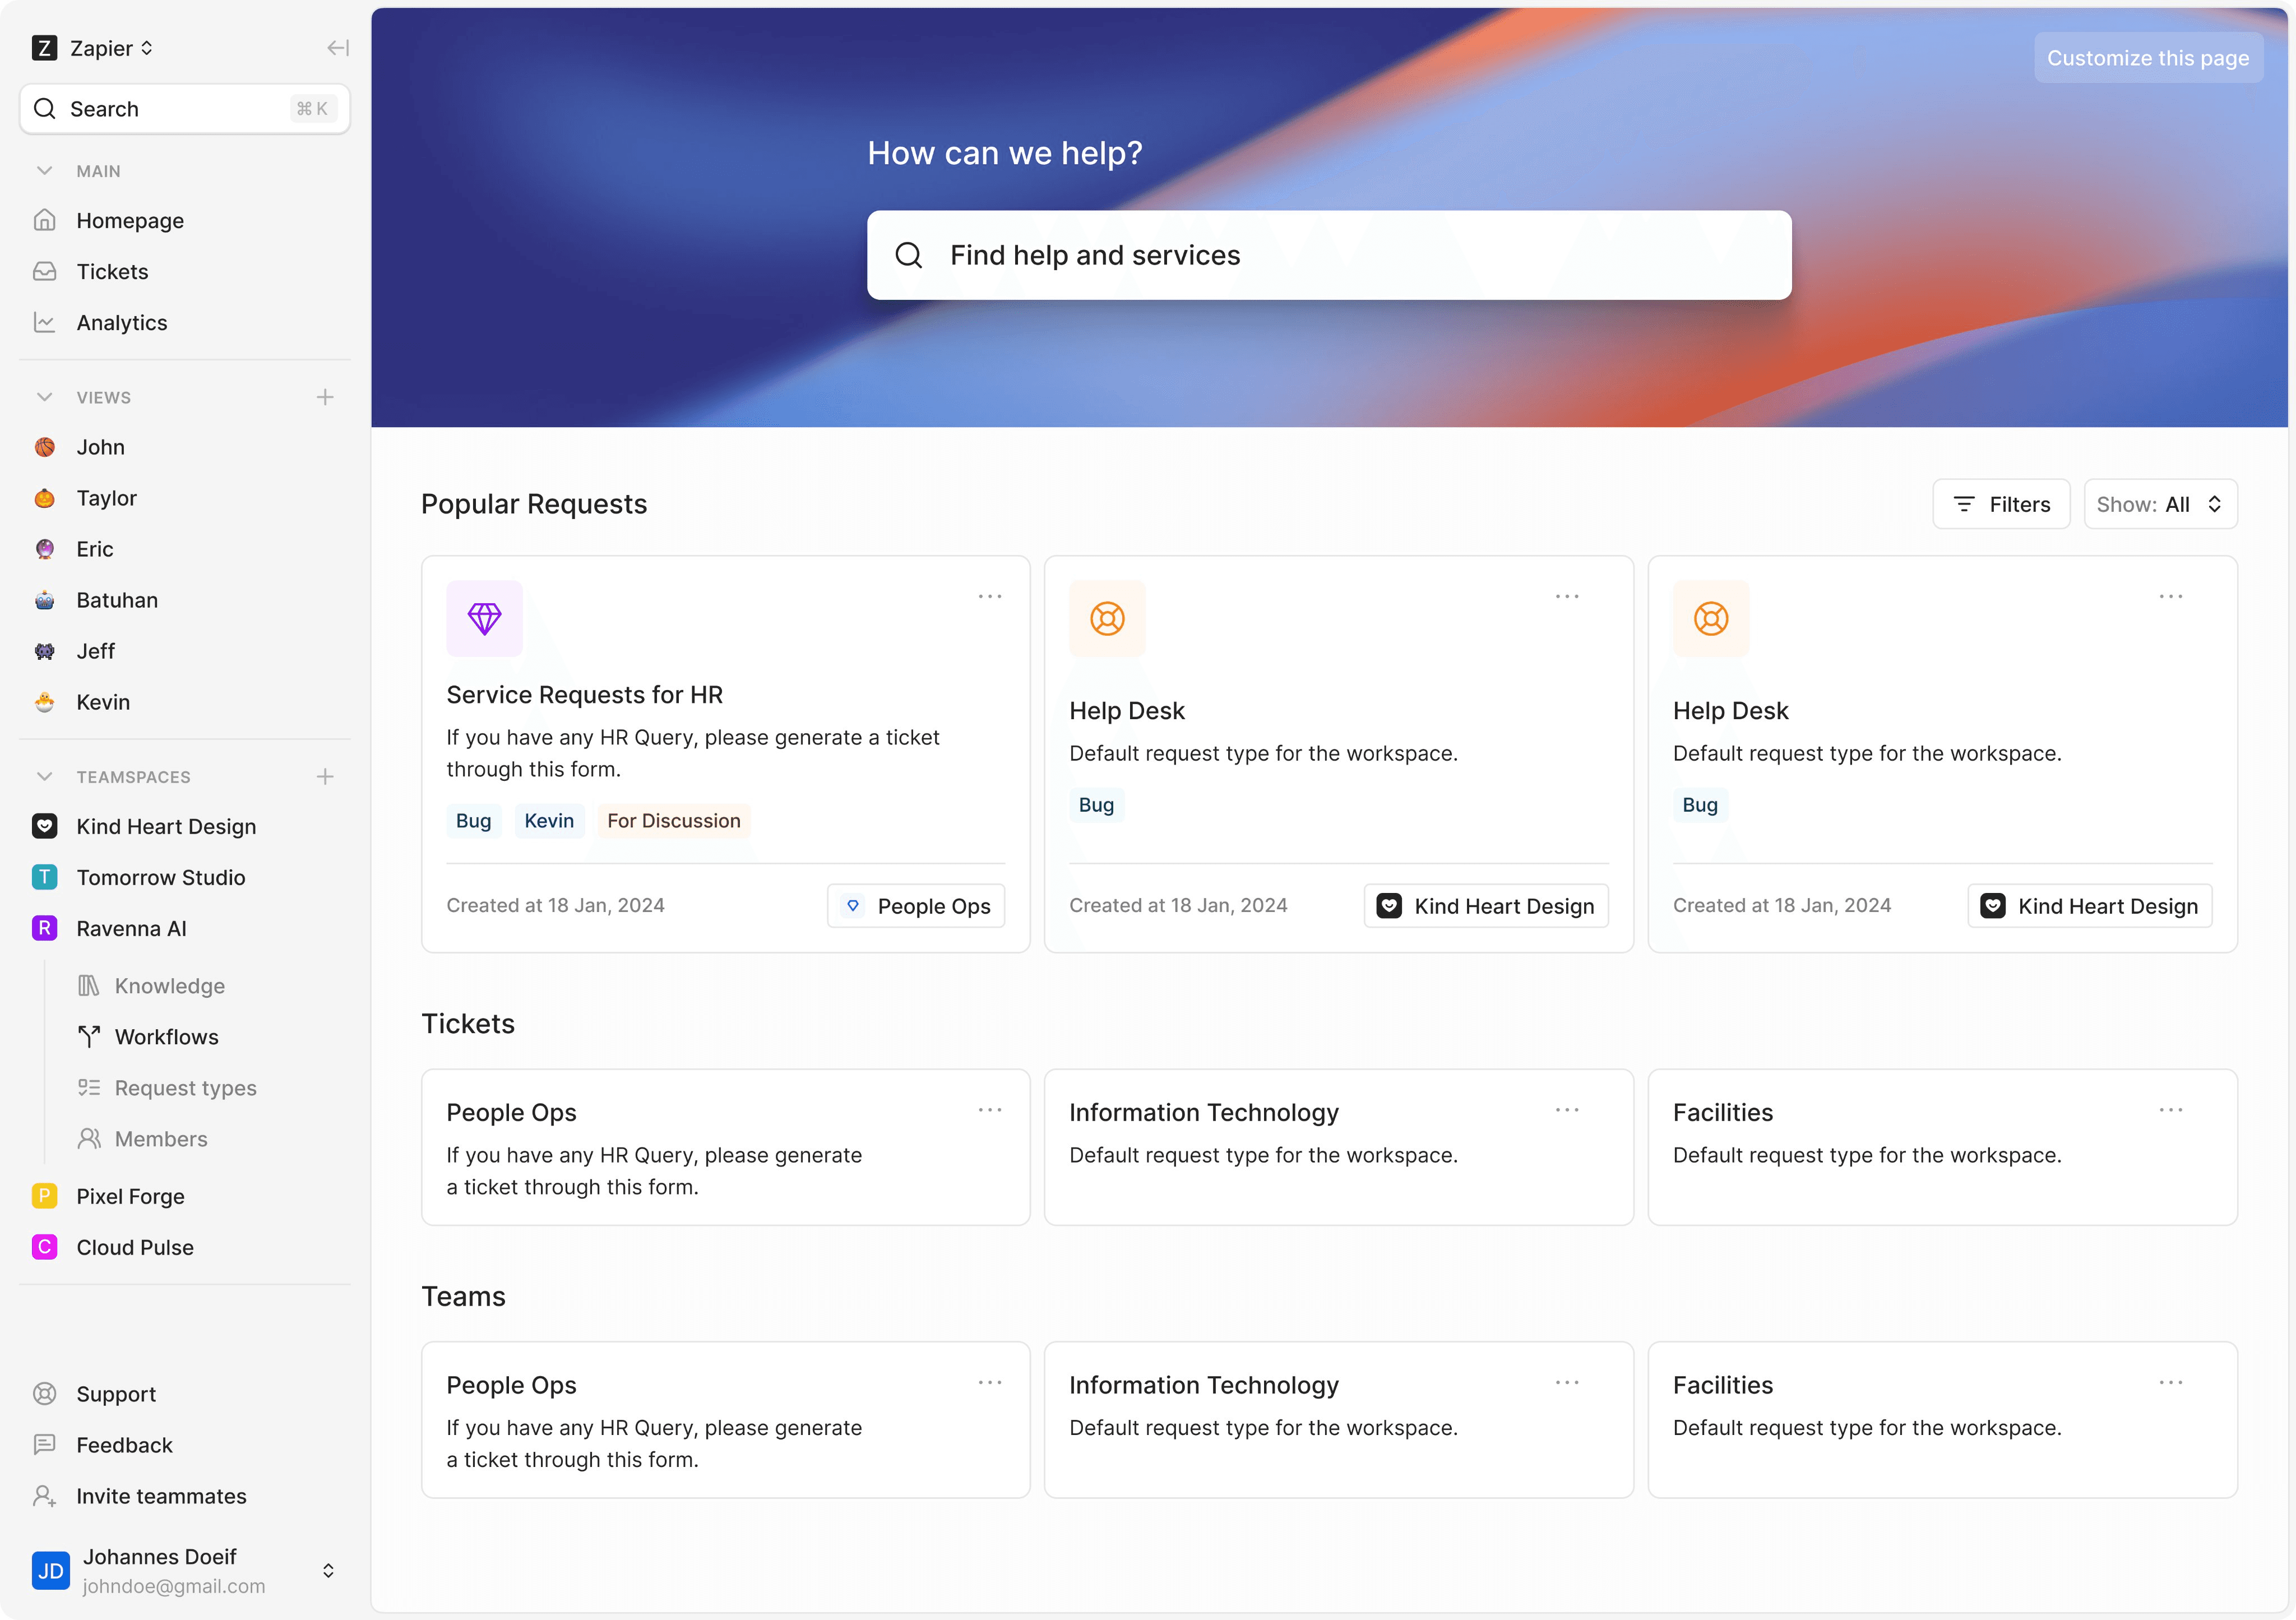Collapse the MAIN section chevron
2296x1620 pixels.
[44, 171]
